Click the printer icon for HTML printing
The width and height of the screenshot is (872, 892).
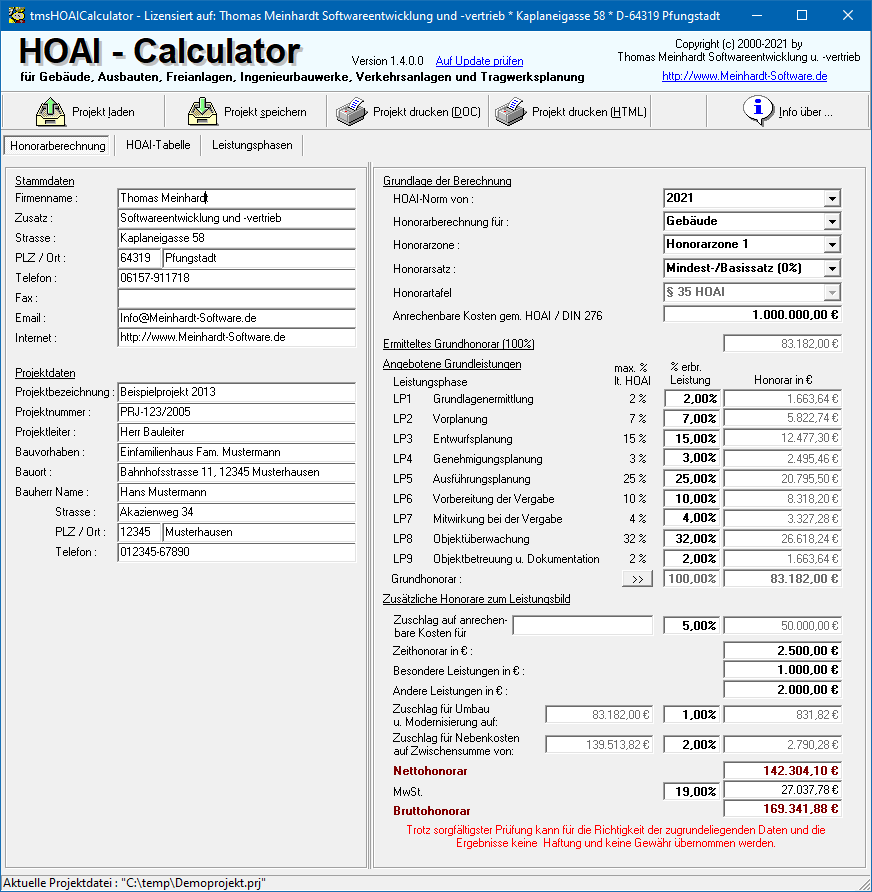click(510, 111)
